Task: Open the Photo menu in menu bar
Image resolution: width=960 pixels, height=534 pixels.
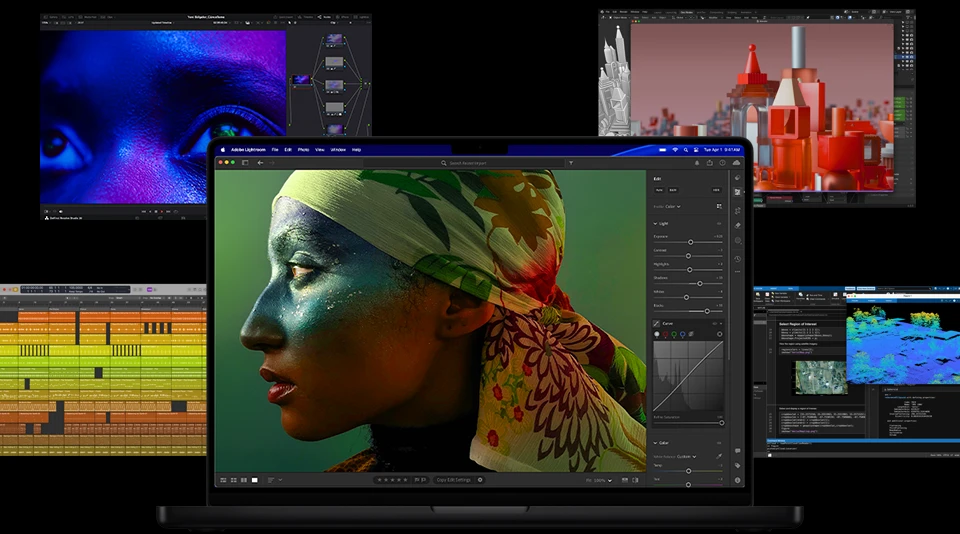Action: click(x=303, y=149)
